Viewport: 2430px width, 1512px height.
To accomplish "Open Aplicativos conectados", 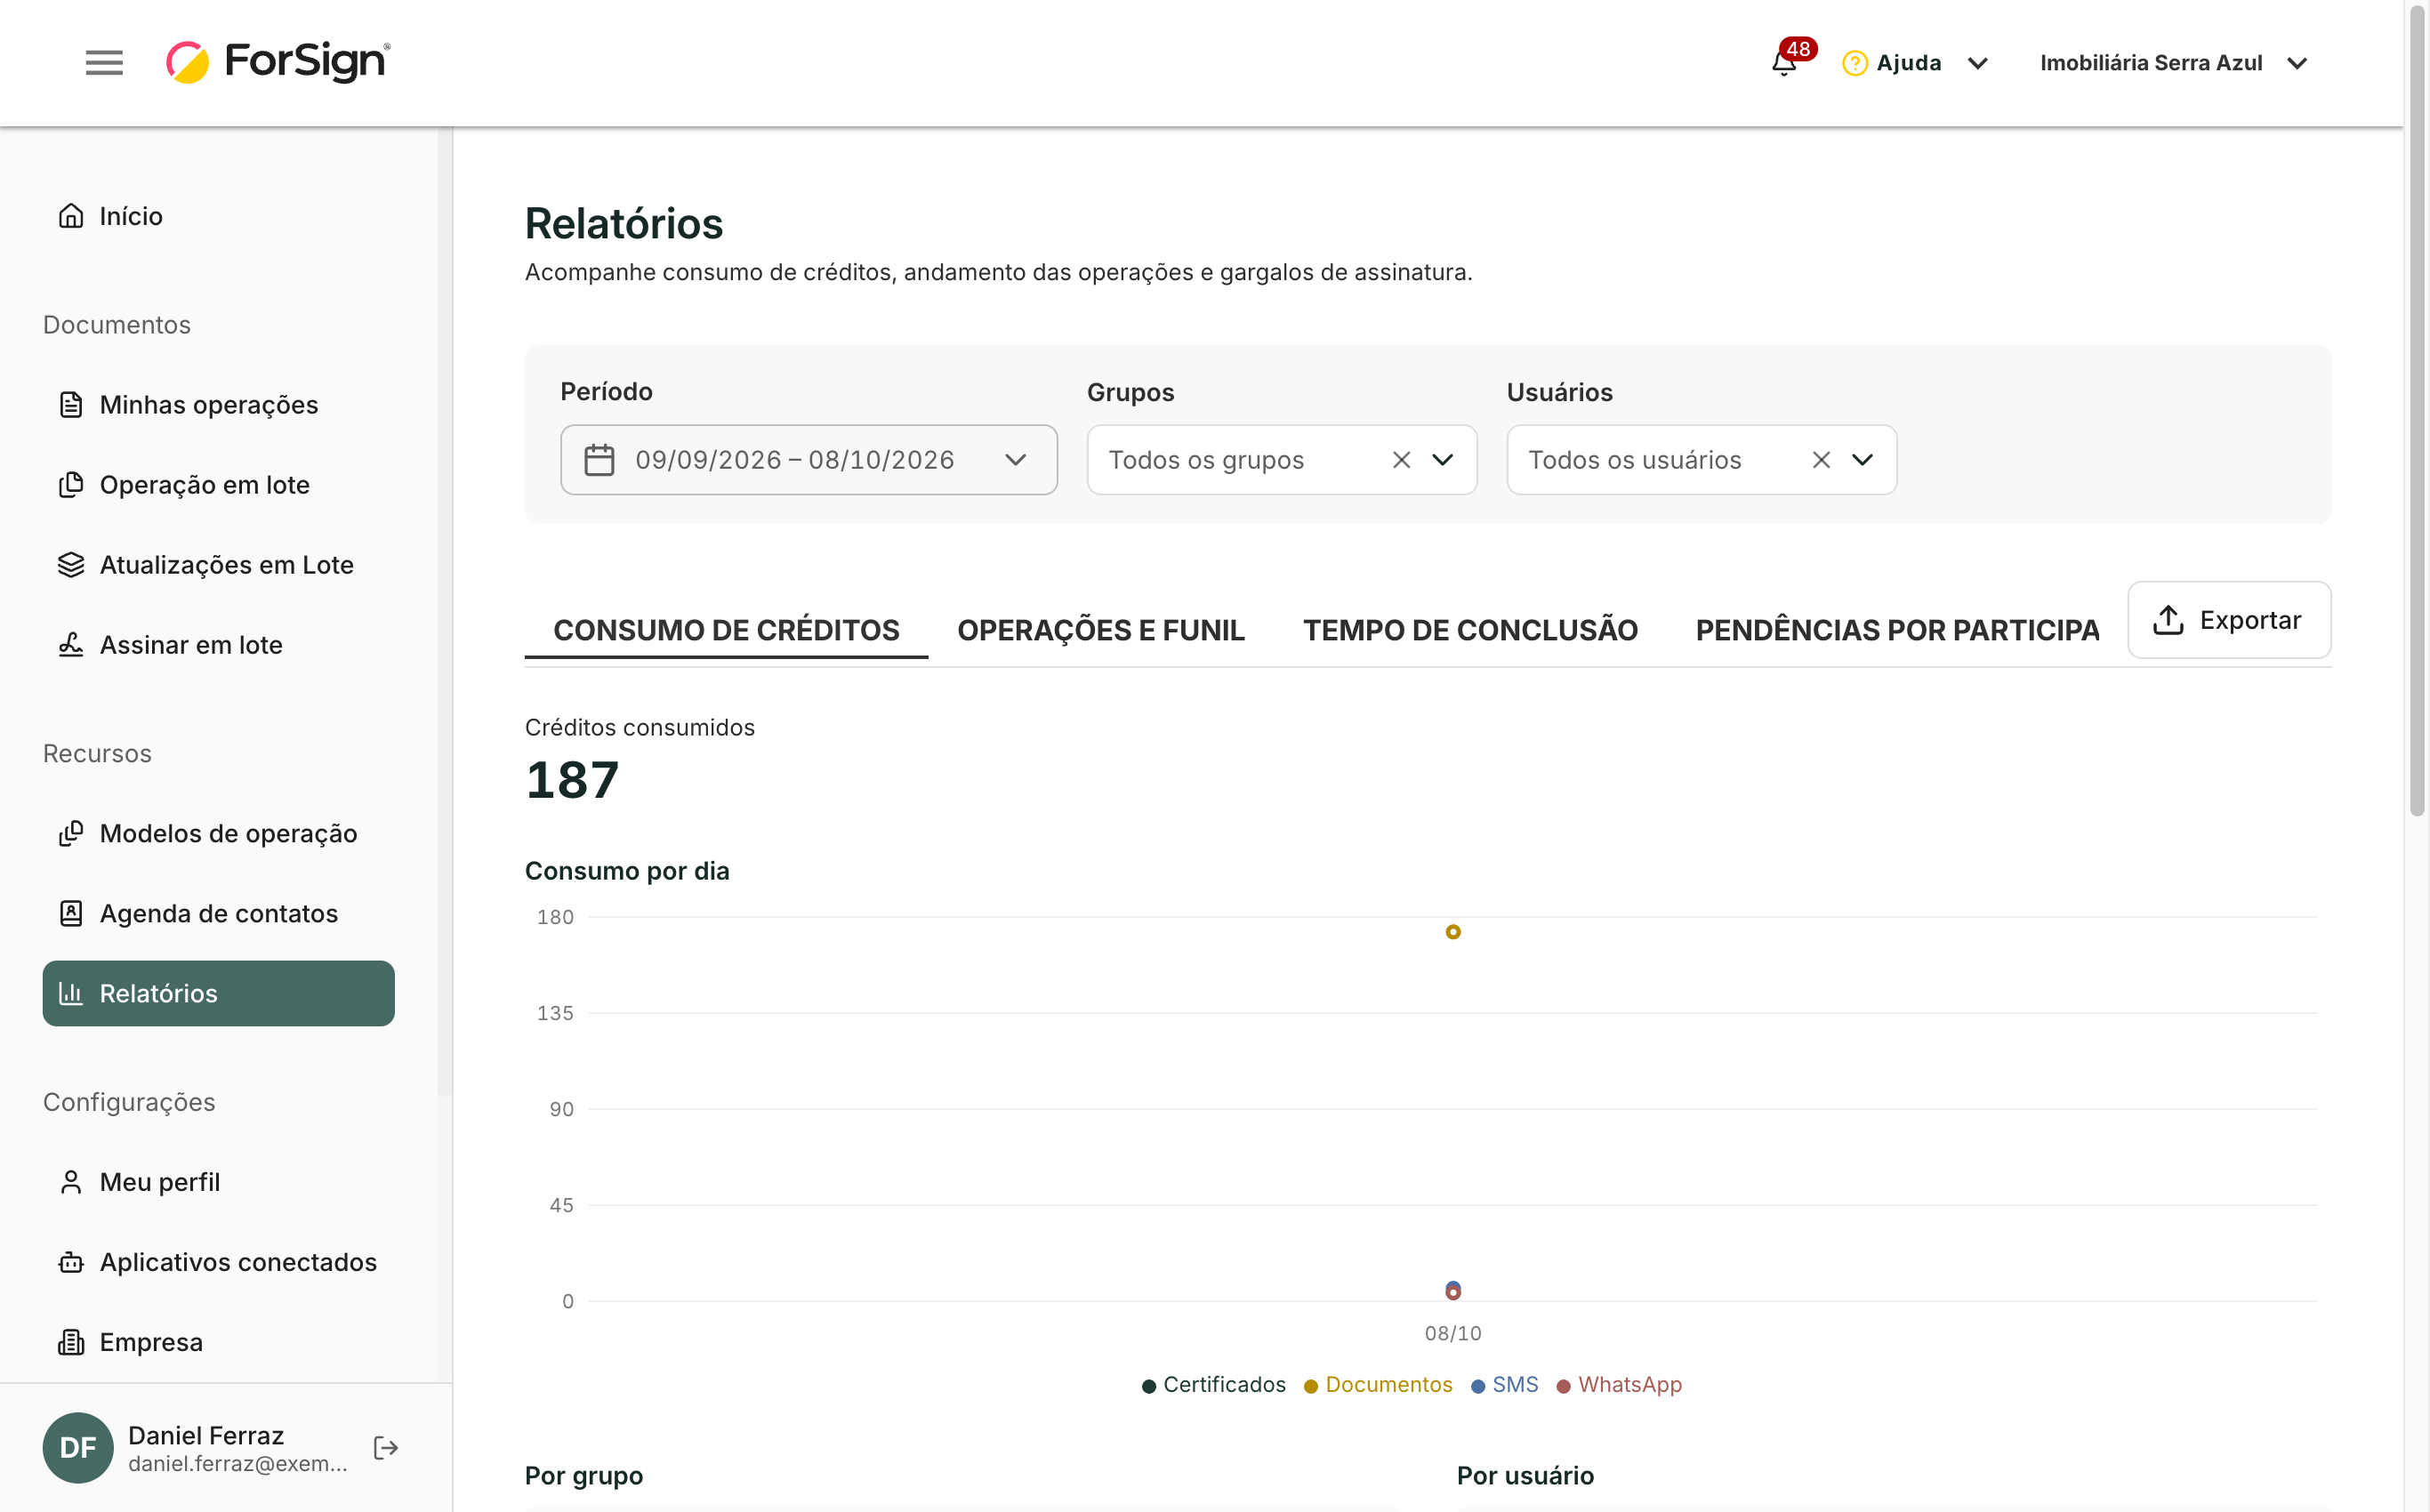I will pyautogui.click(x=218, y=1262).
